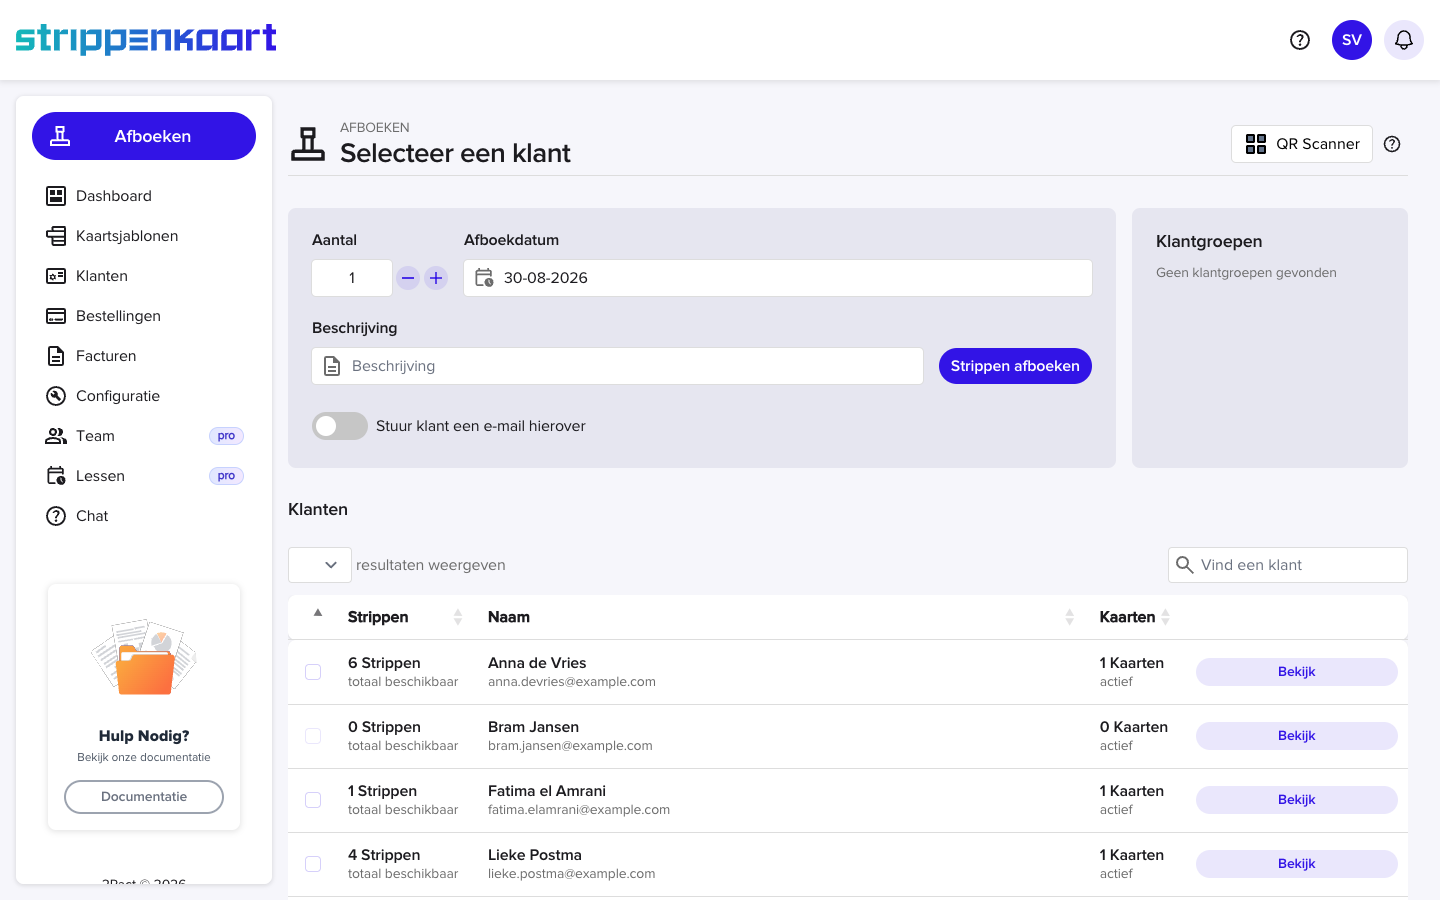Check the box for Bram Jansen
Screen dimensions: 1440x900
tap(313, 736)
